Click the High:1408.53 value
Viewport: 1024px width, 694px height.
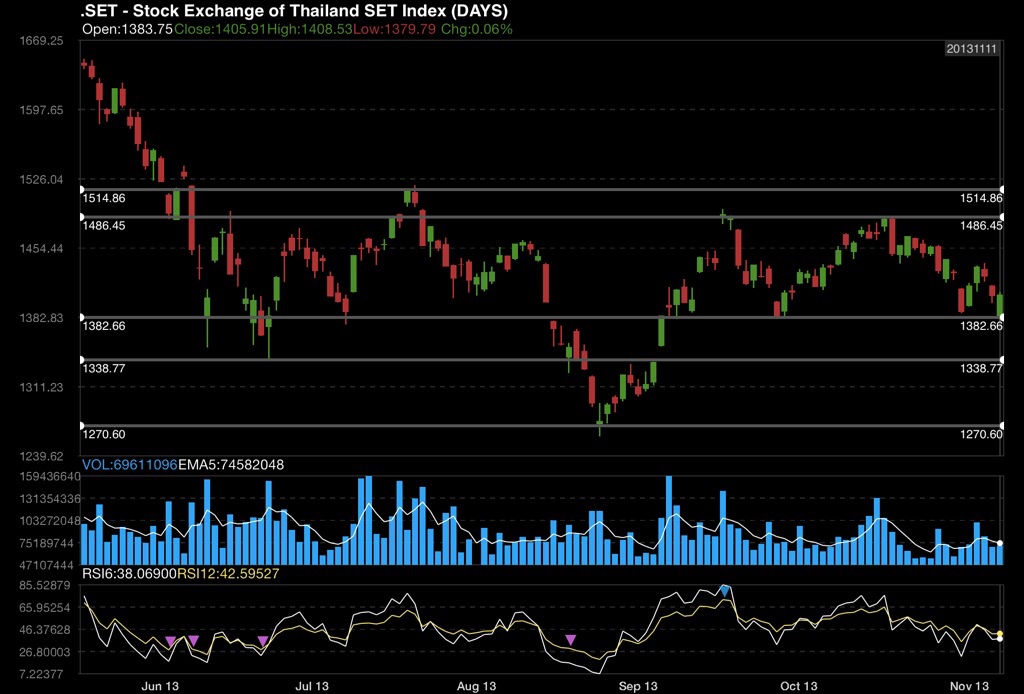click(310, 29)
